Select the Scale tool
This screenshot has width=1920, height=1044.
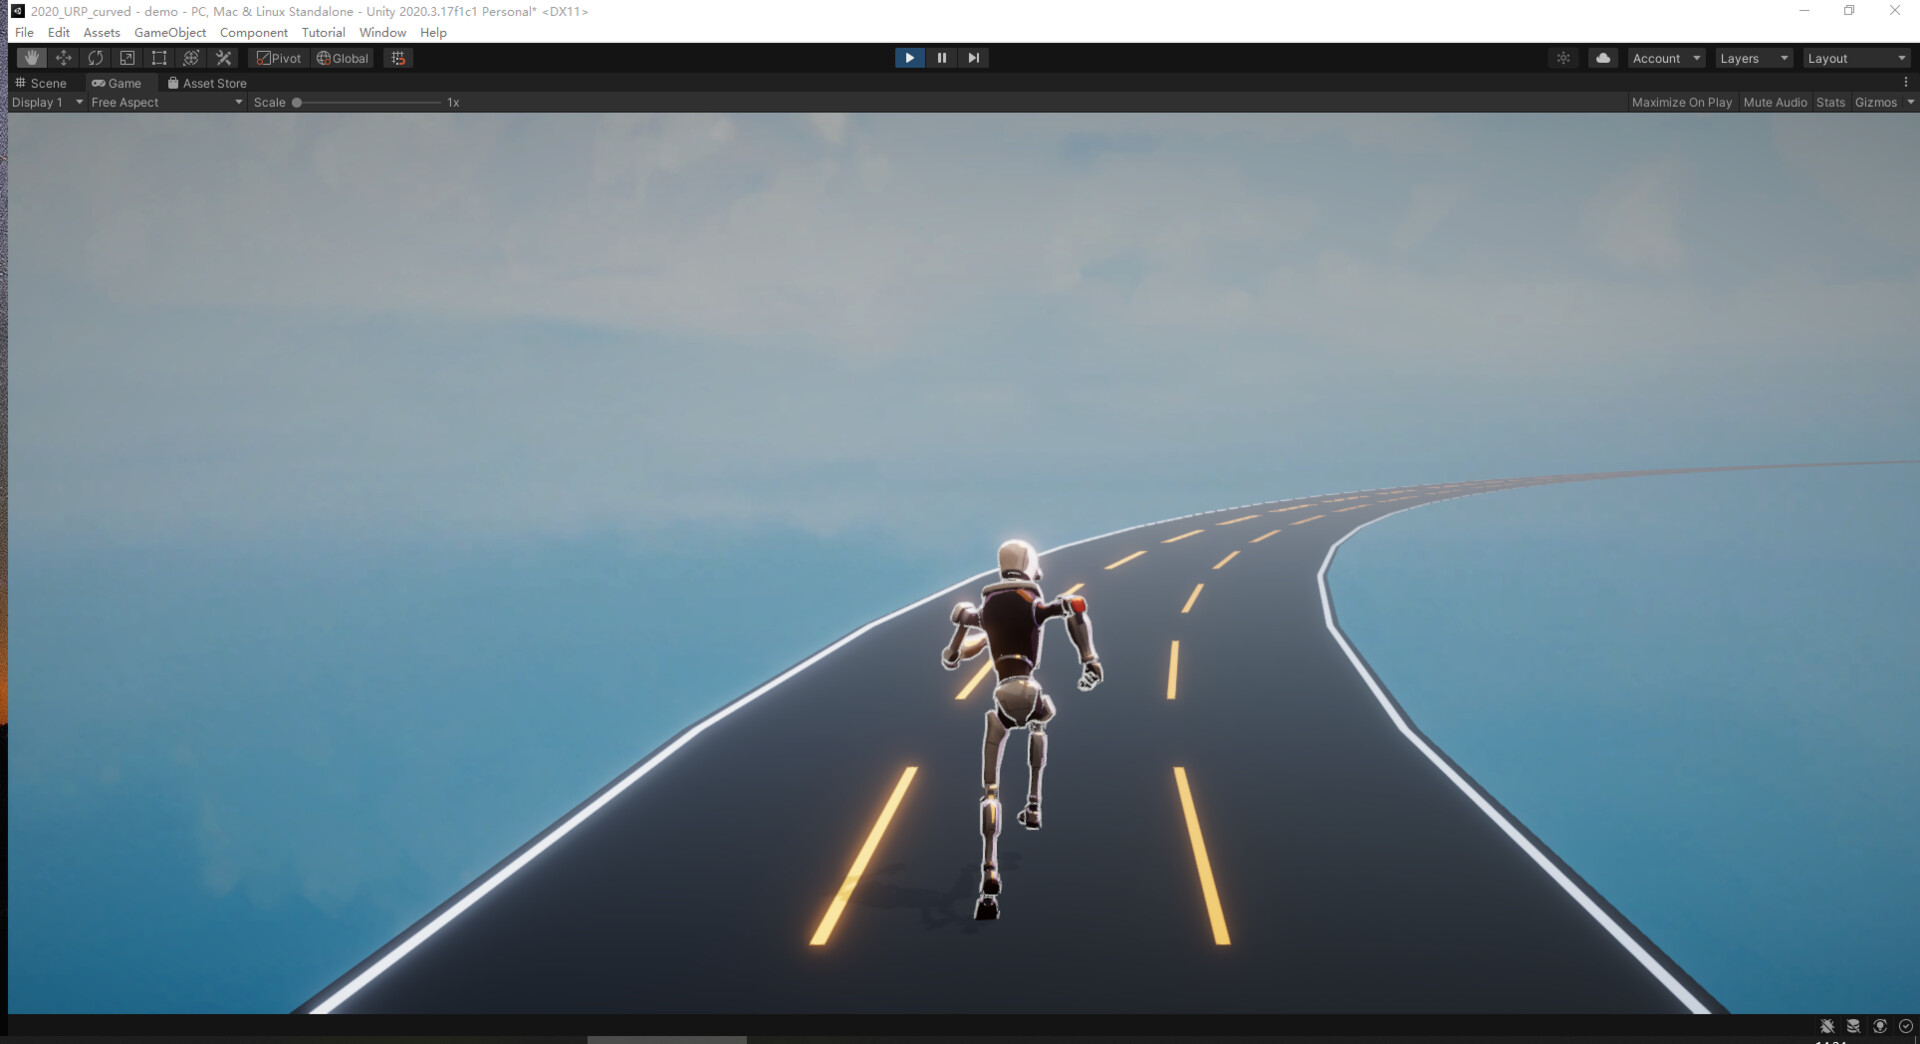point(128,58)
